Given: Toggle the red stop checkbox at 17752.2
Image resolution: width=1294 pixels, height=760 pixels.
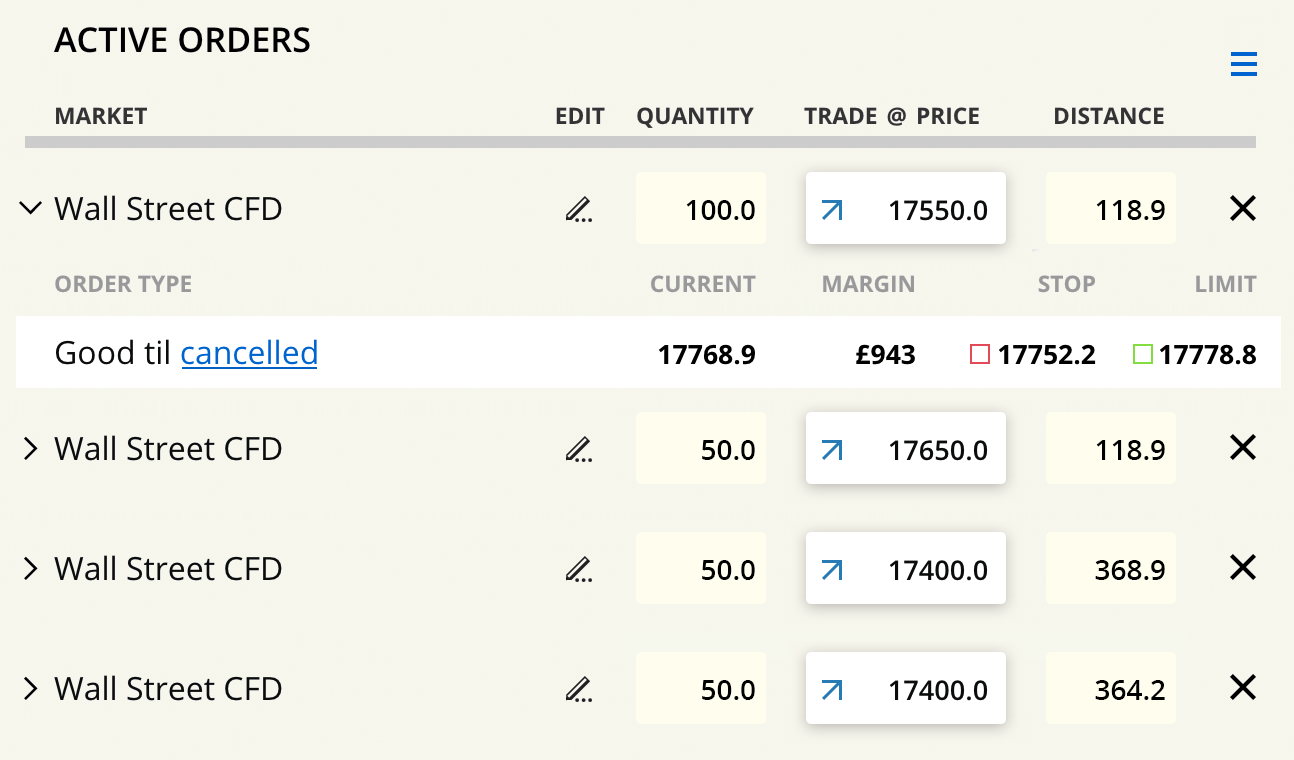Looking at the screenshot, I should (x=980, y=354).
